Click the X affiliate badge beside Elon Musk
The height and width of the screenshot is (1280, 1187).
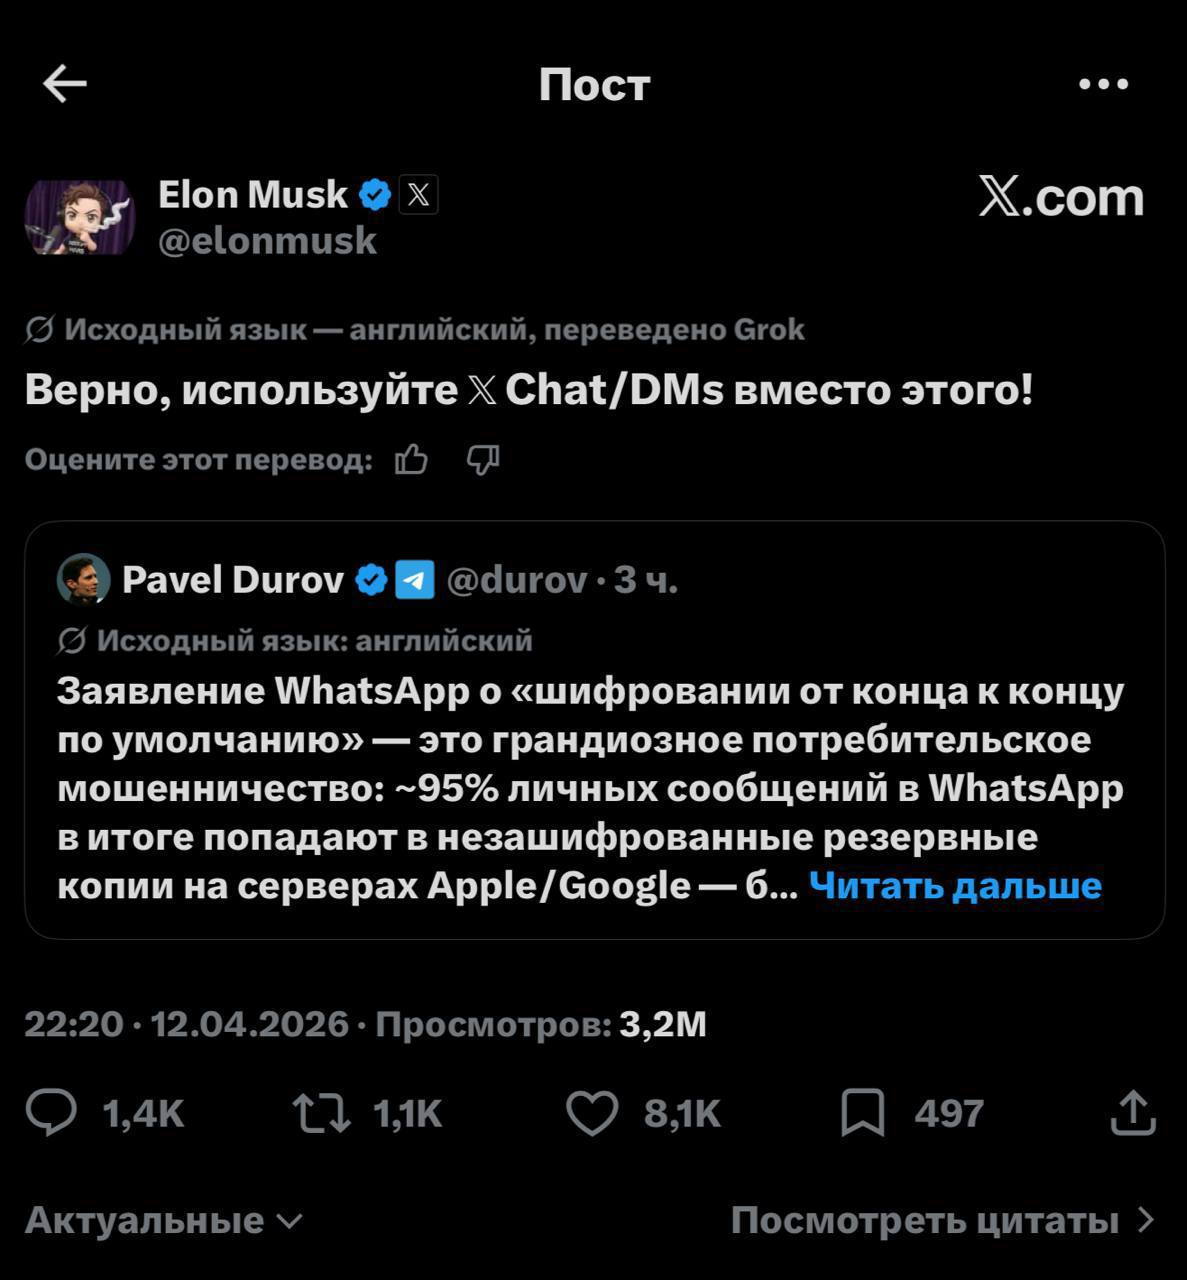coord(418,195)
